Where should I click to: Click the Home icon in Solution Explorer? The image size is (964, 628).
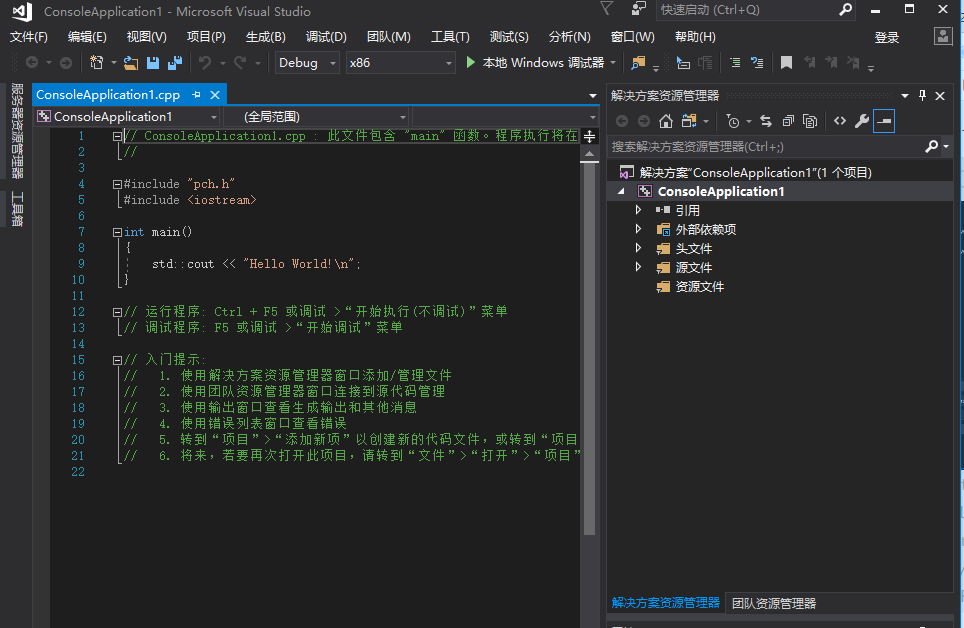665,121
